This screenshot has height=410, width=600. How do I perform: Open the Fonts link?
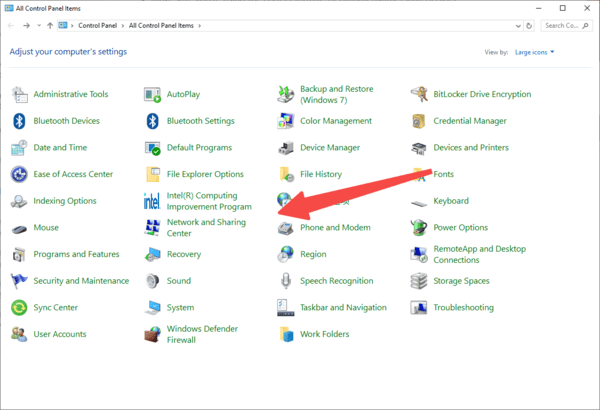[x=443, y=174]
